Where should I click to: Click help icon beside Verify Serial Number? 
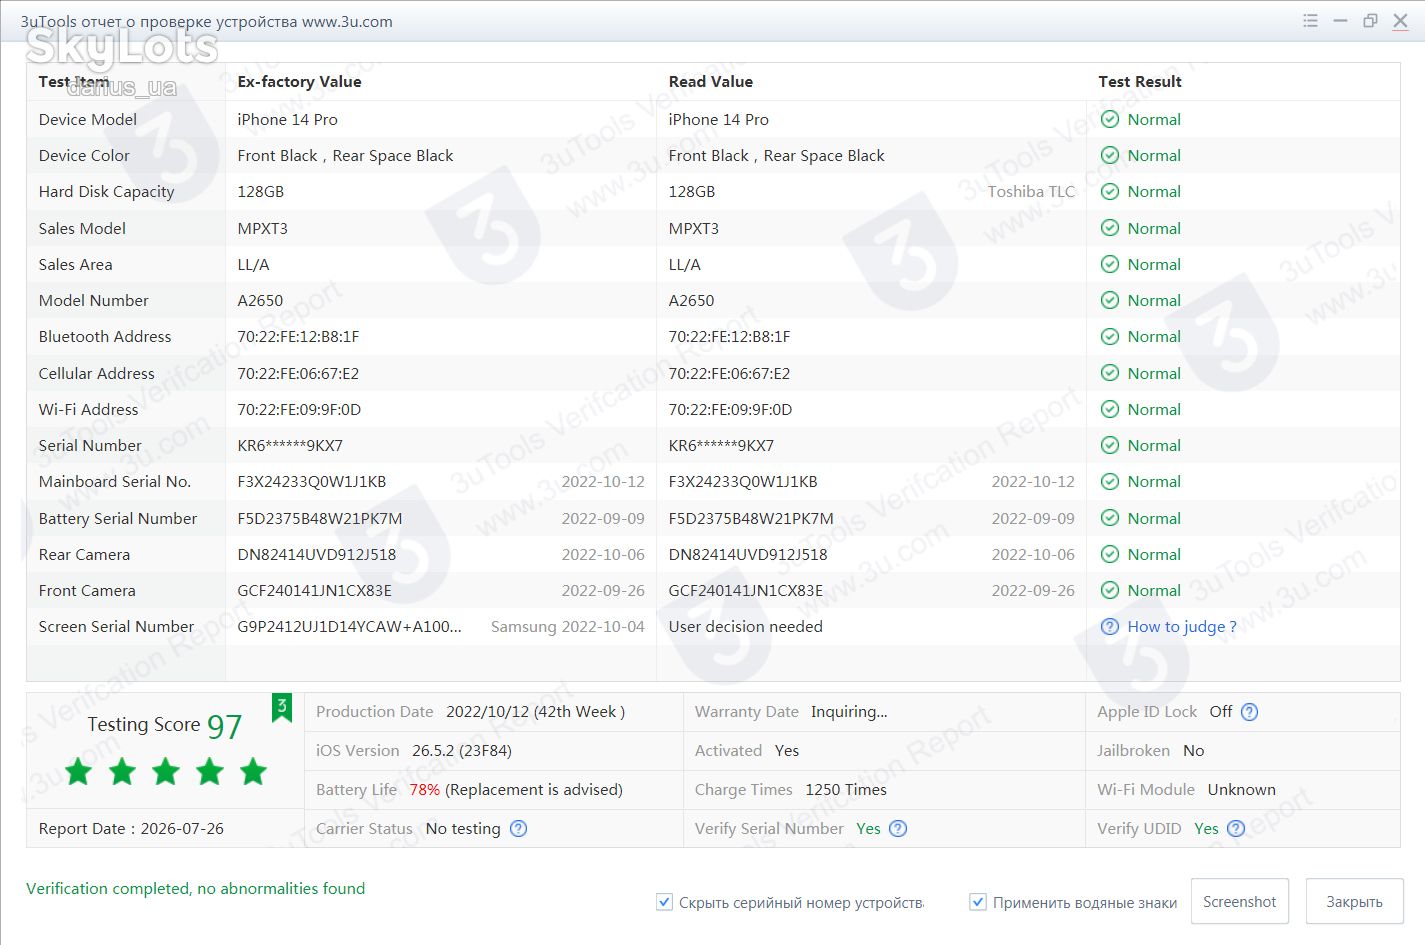tap(898, 828)
